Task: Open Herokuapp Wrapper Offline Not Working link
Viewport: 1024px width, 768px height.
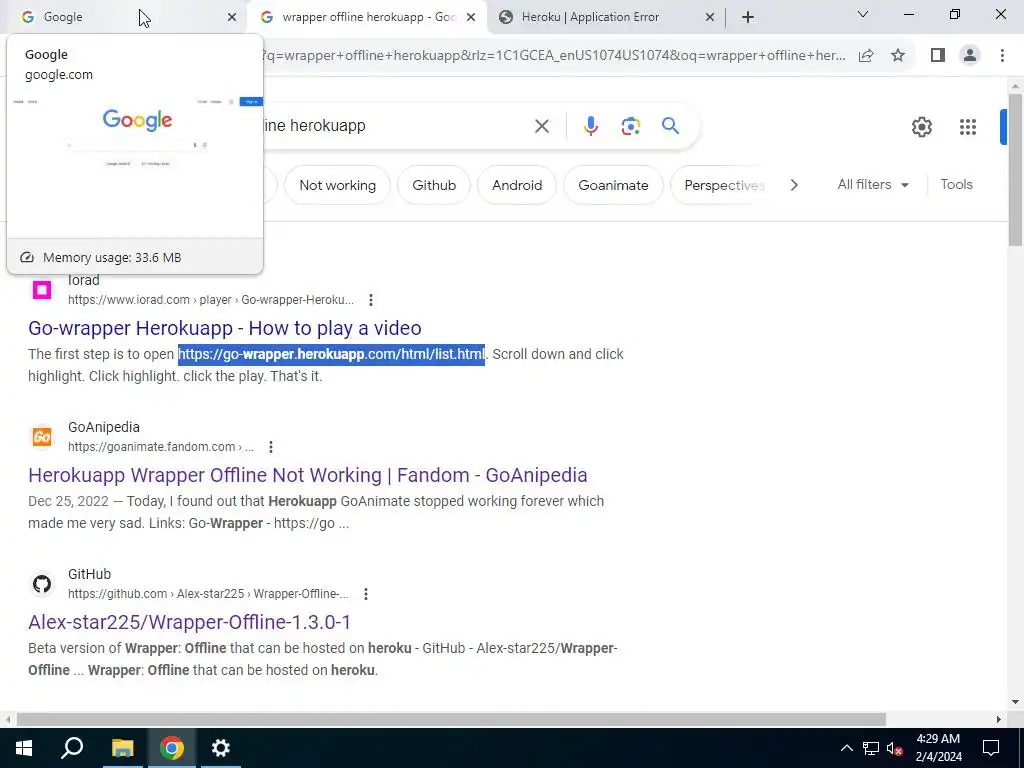Action: pyautogui.click(x=308, y=475)
